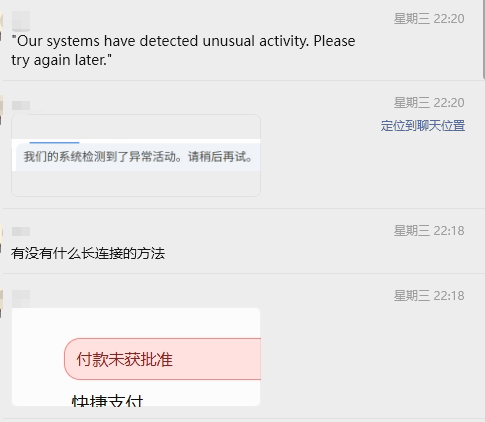
Task: Click the 星期三 22:20 timestamp of the English message
Action: [429, 19]
